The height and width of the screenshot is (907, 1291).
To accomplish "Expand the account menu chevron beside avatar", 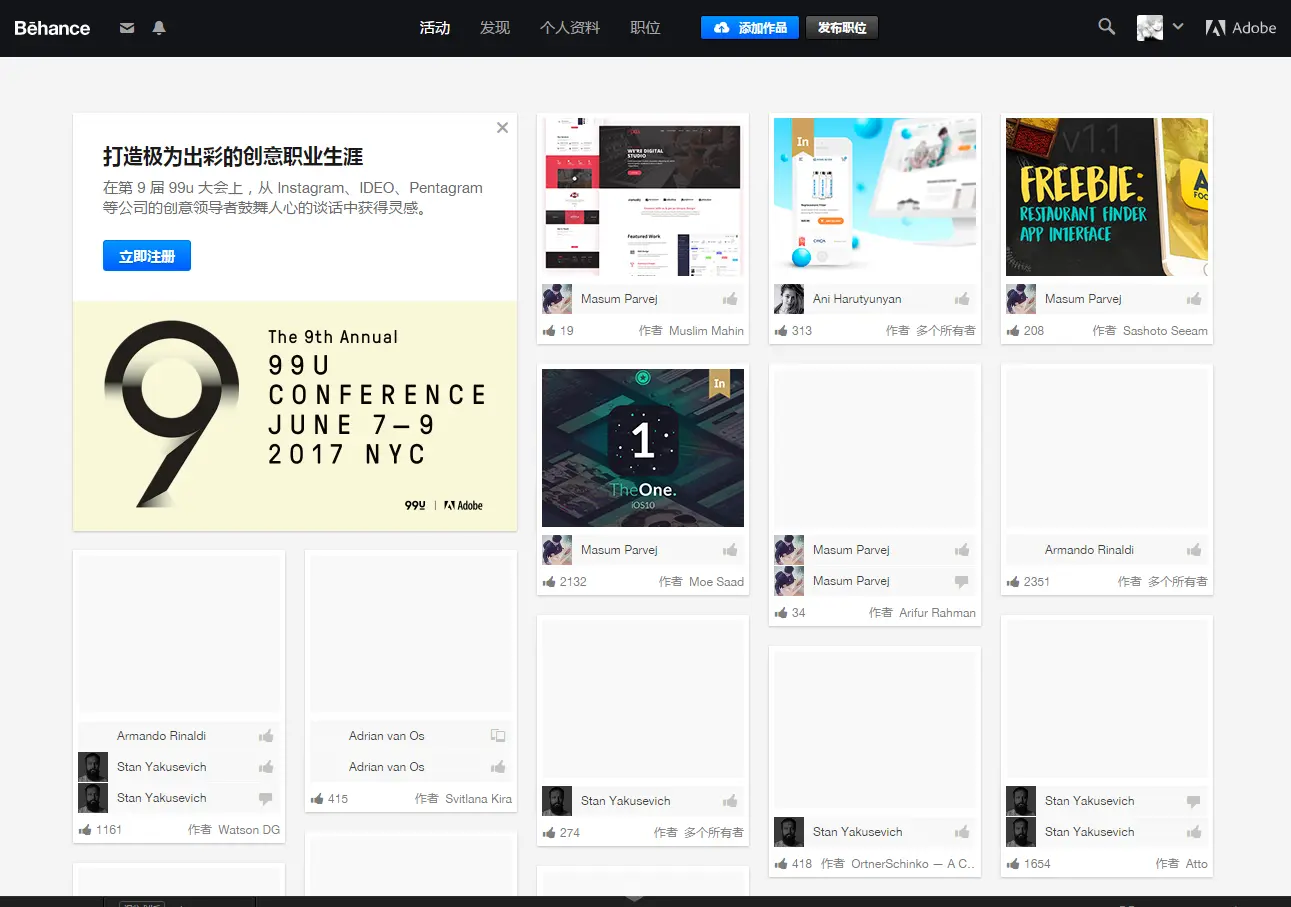I will click(x=1178, y=27).
